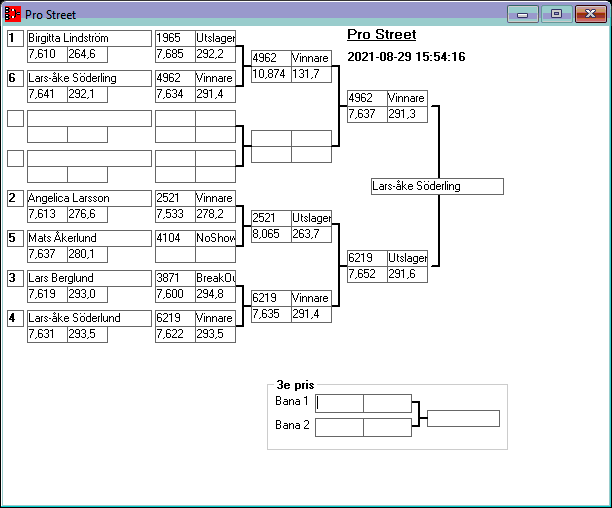Click round two speed 131,7
The height and width of the screenshot is (508, 612).
click(311, 74)
